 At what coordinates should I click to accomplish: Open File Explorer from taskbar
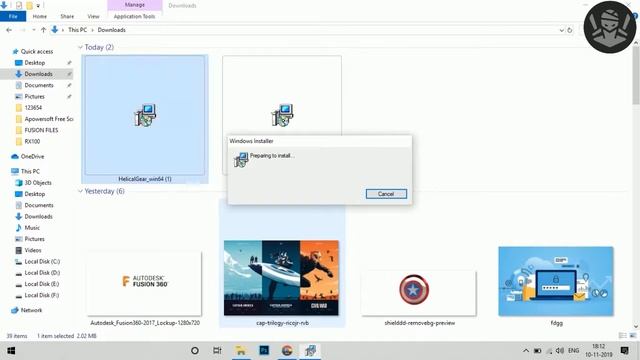pos(241,351)
